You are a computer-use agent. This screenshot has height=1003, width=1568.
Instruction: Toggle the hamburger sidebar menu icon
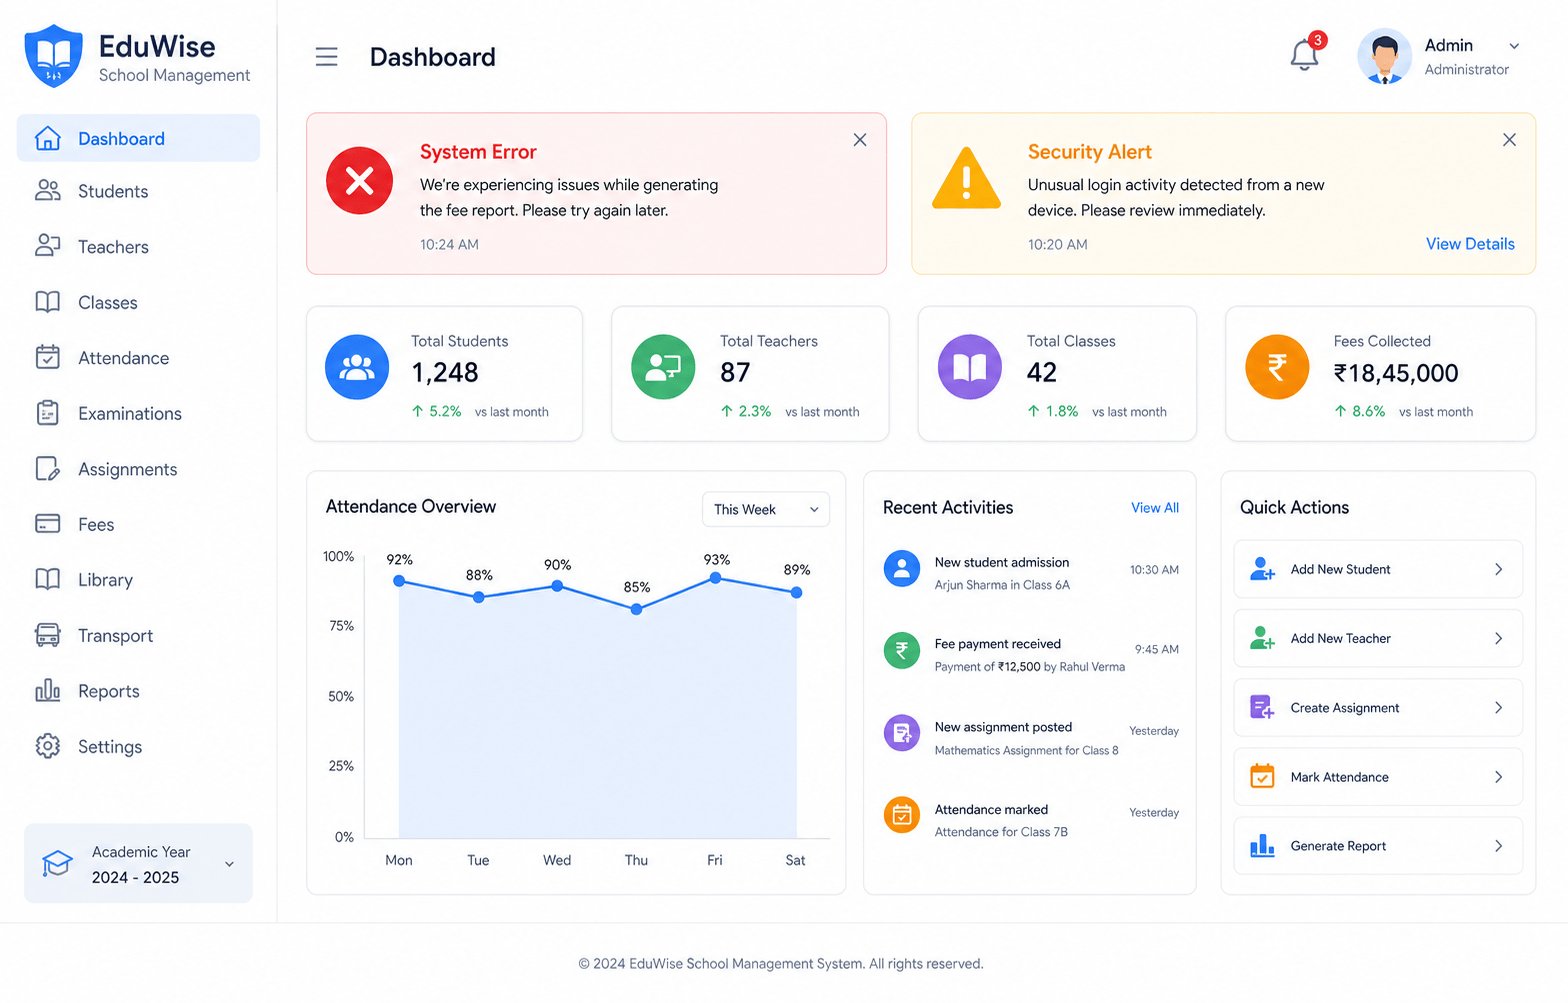(x=326, y=57)
